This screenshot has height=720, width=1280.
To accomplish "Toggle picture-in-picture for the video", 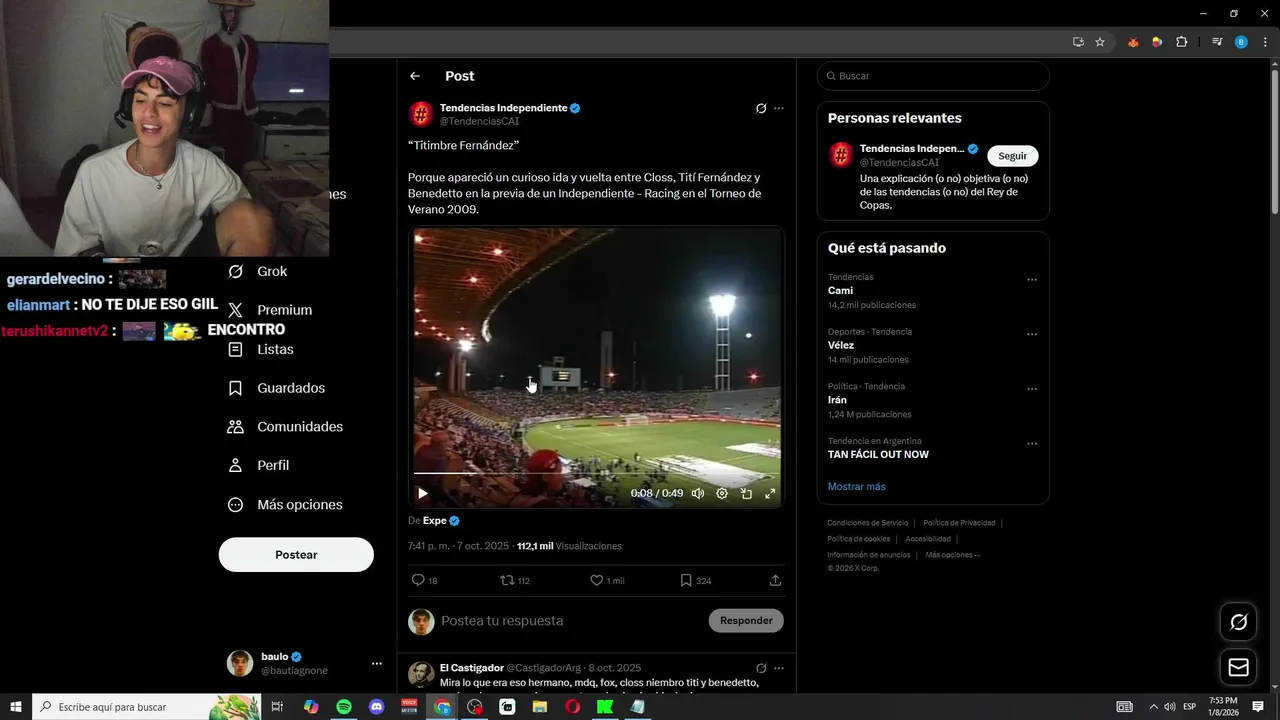I will click(x=746, y=493).
